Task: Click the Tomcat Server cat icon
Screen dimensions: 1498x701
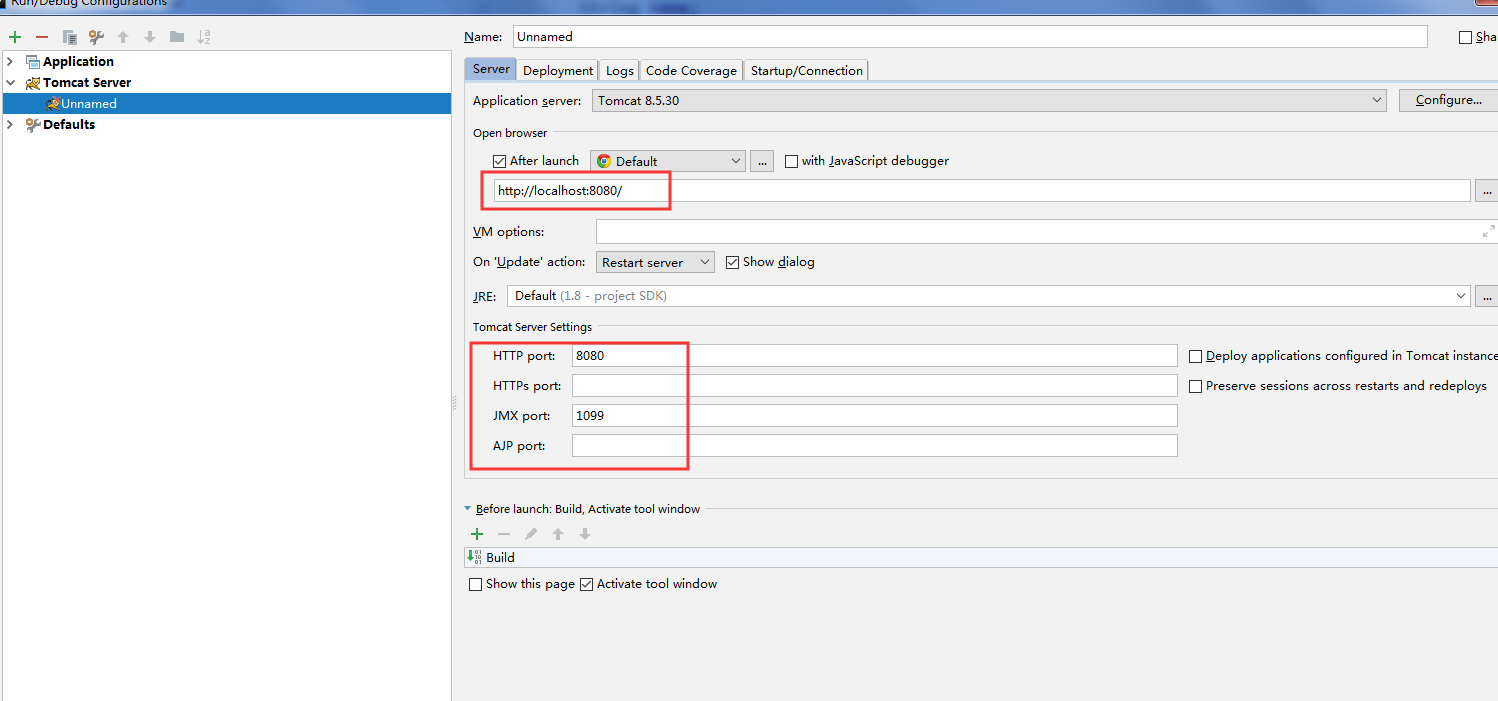Action: pyautogui.click(x=33, y=83)
